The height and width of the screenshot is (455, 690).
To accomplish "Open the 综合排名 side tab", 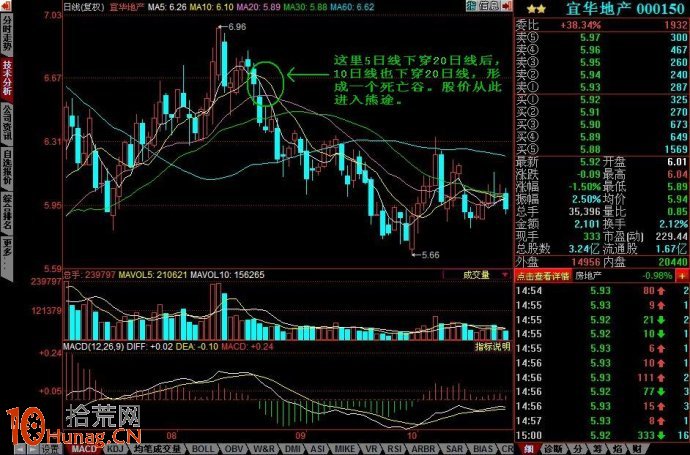I will (7, 213).
